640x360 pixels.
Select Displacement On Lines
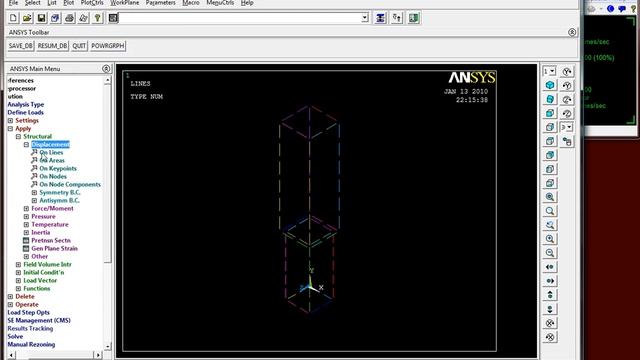[51, 153]
